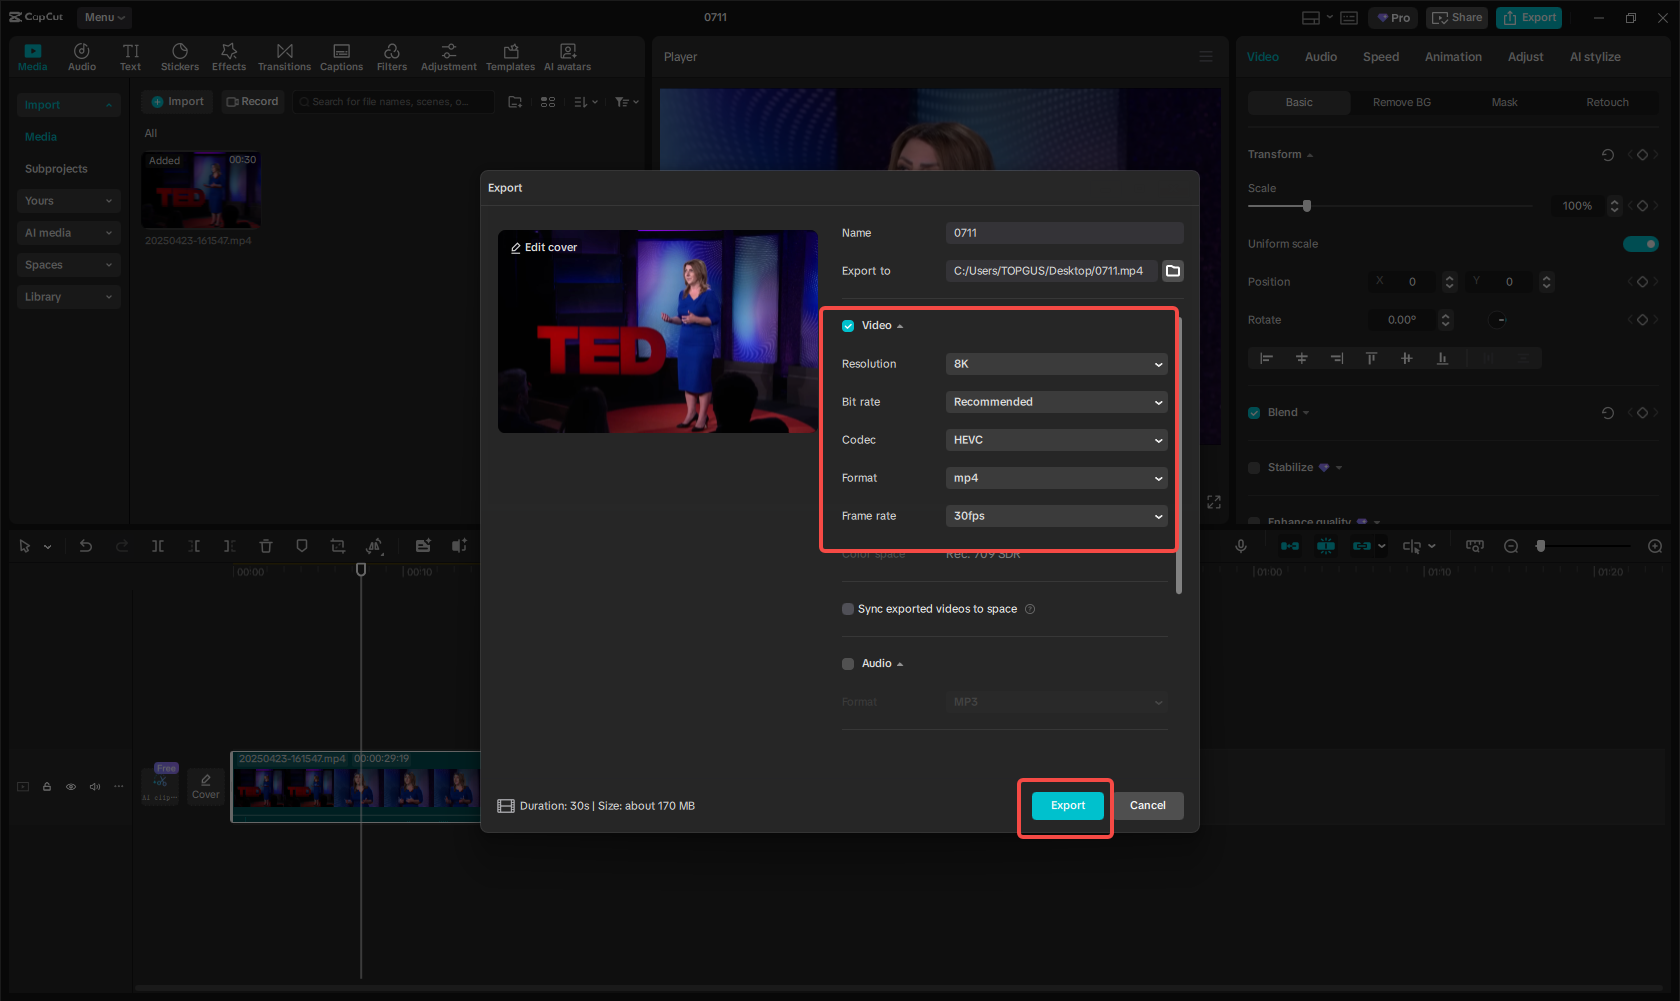Select the split clip tool in the timeline toolbar
The image size is (1680, 1001).
tap(157, 546)
